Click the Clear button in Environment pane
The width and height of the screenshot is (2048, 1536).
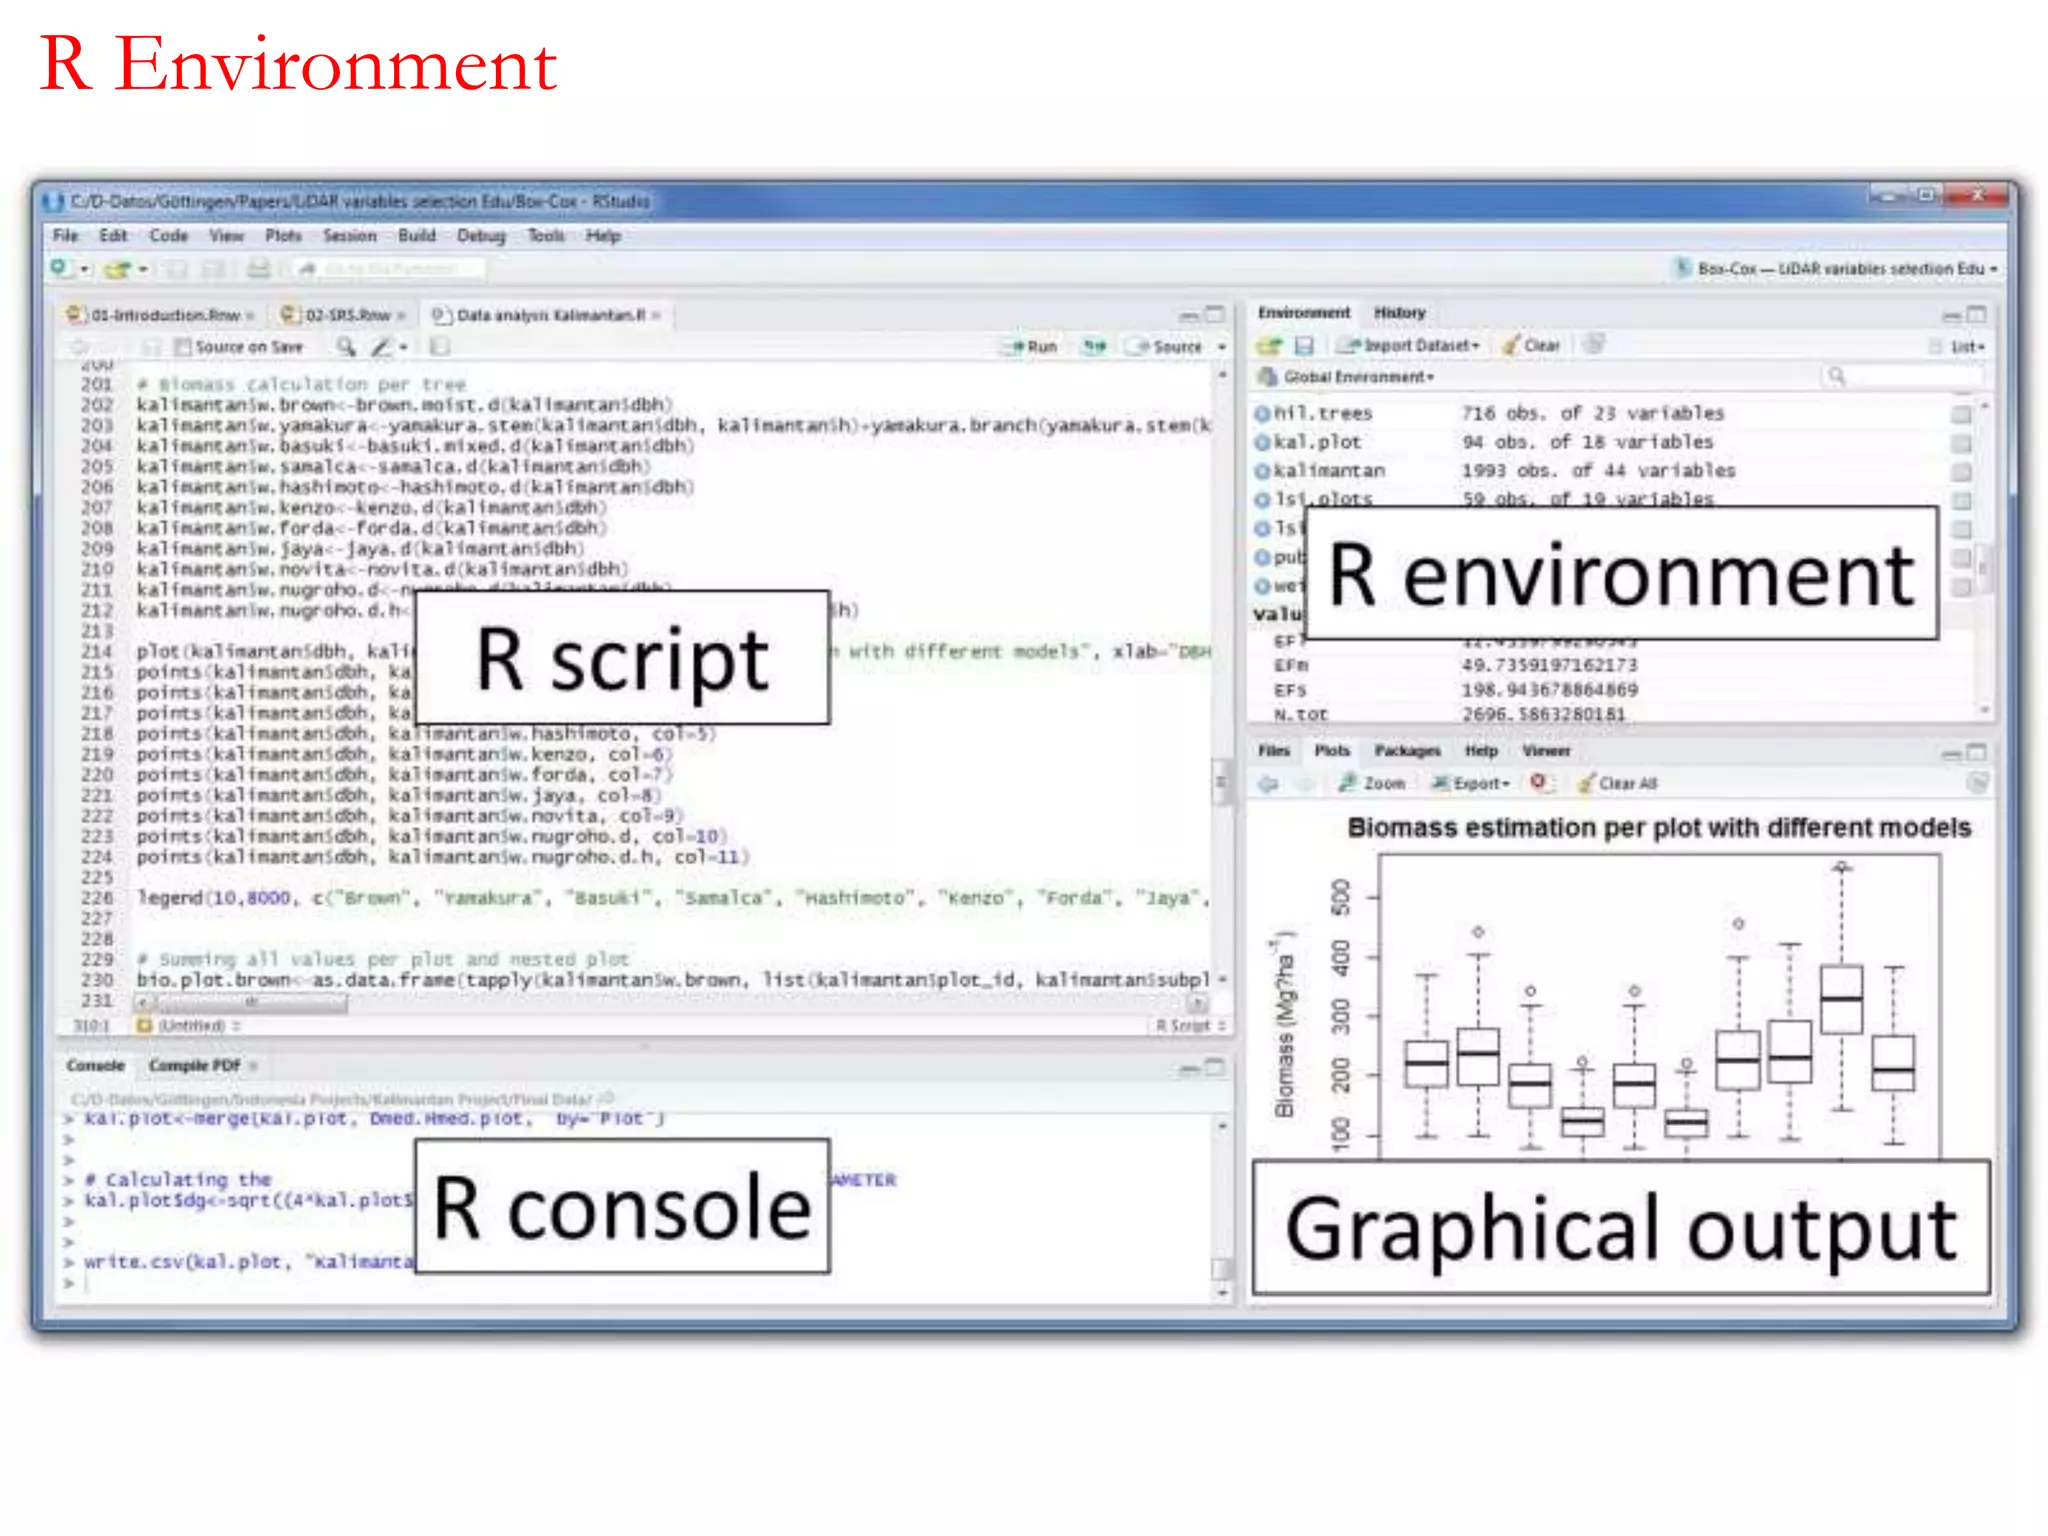[x=1531, y=345]
